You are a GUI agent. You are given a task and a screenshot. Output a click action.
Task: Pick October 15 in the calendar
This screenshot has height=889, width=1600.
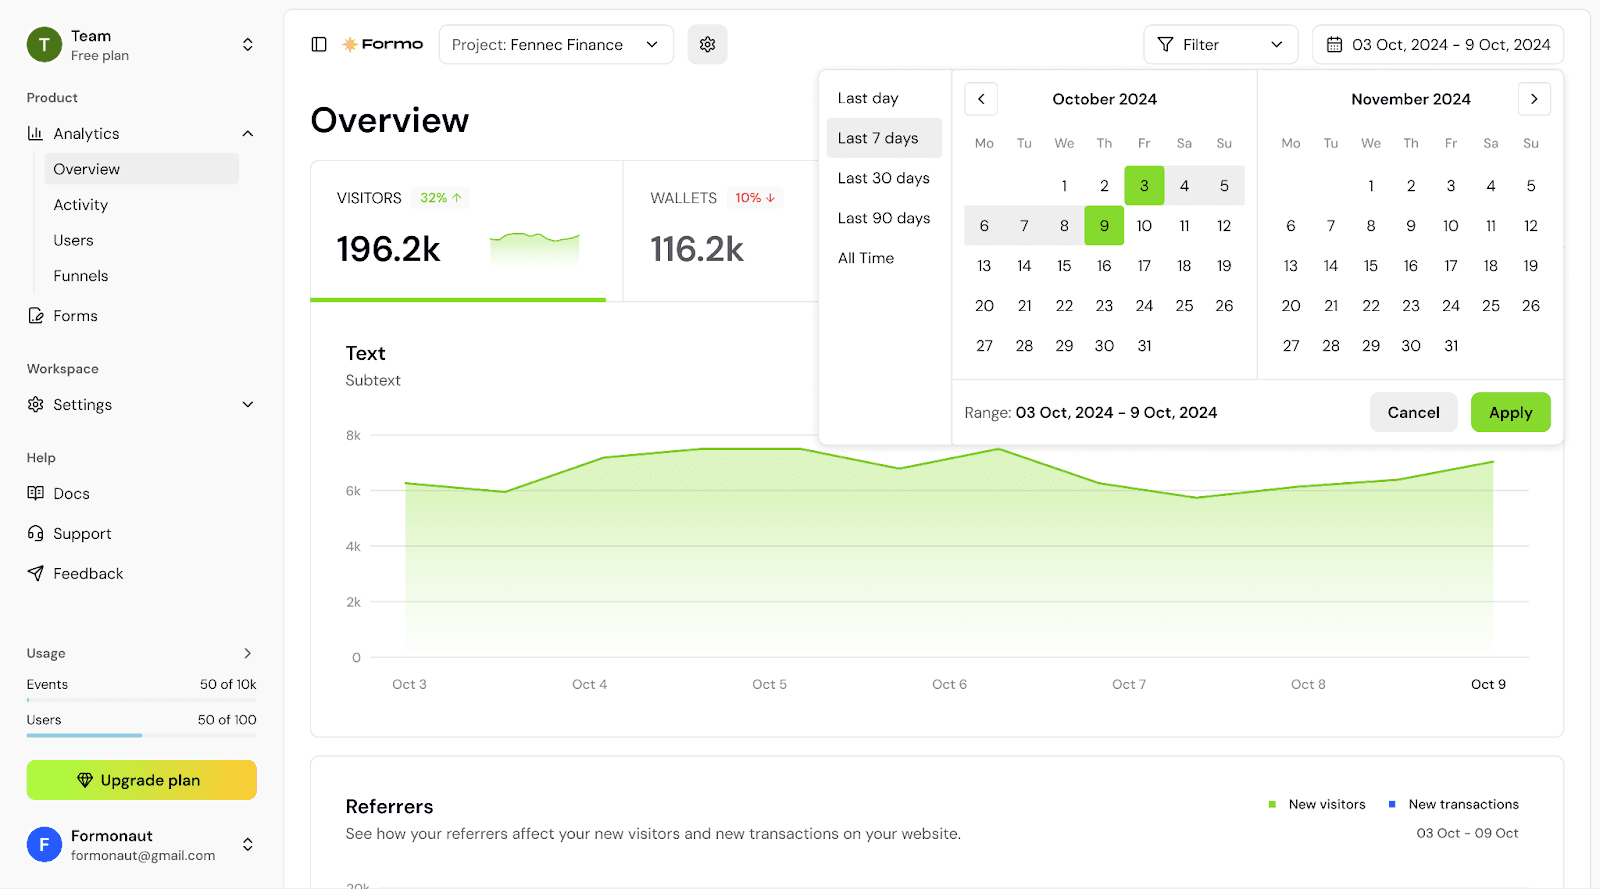click(1064, 266)
